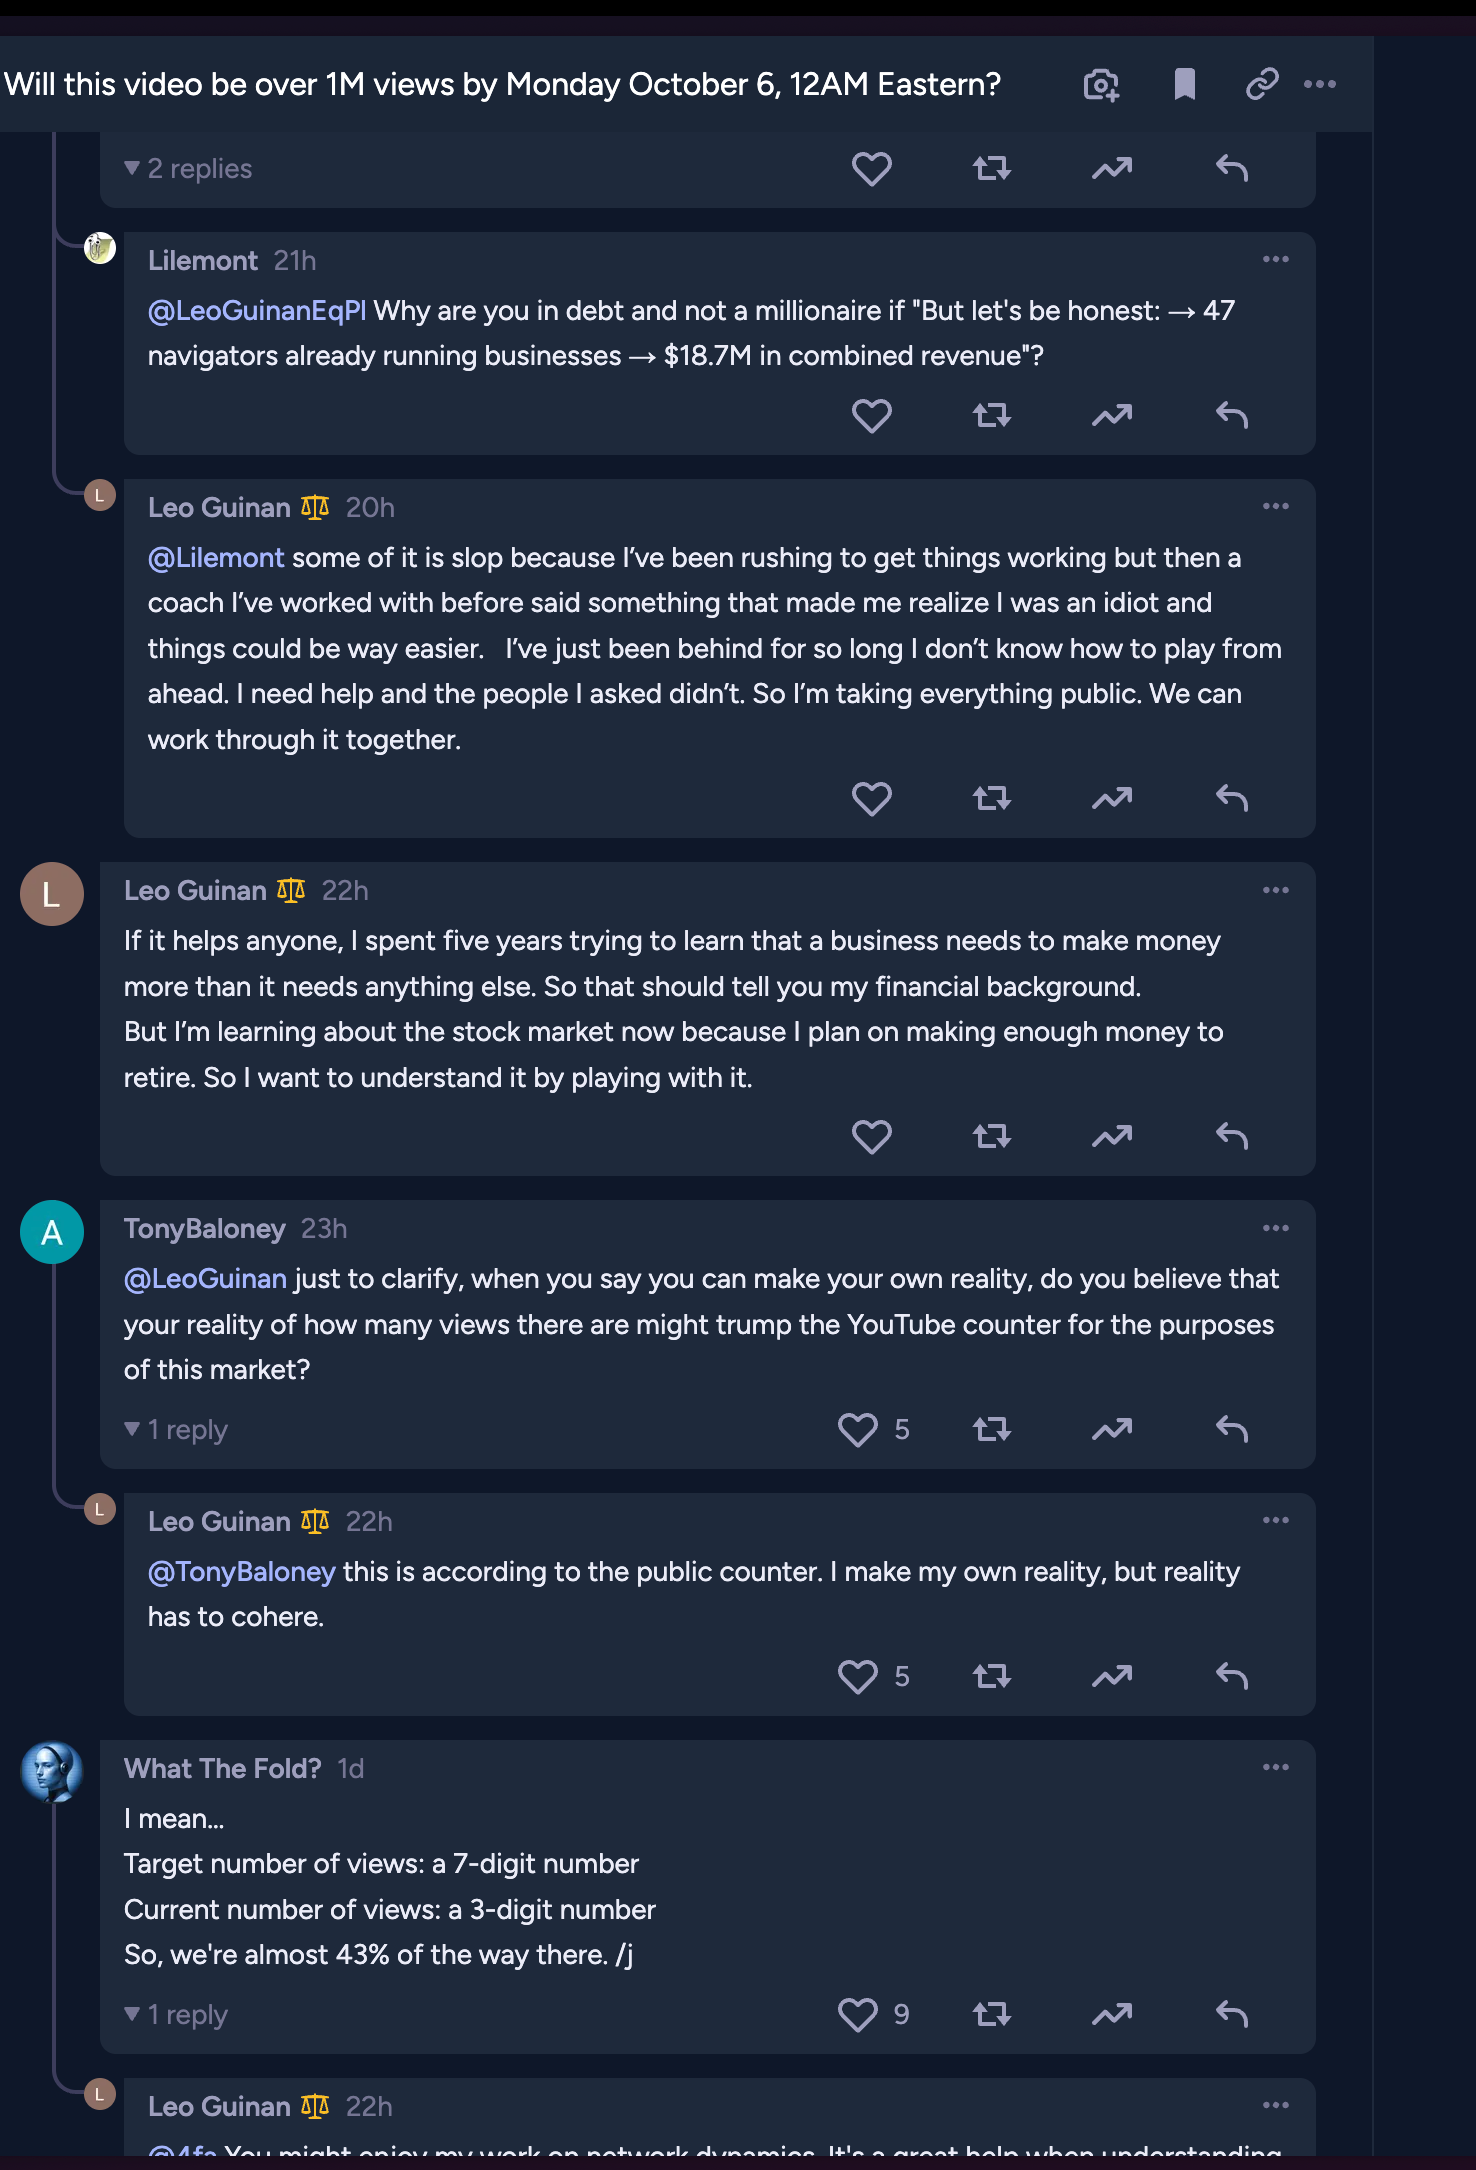Reply to Leo Guinan's stock market comment
Image resolution: width=1476 pixels, height=2170 pixels.
click(1232, 1136)
